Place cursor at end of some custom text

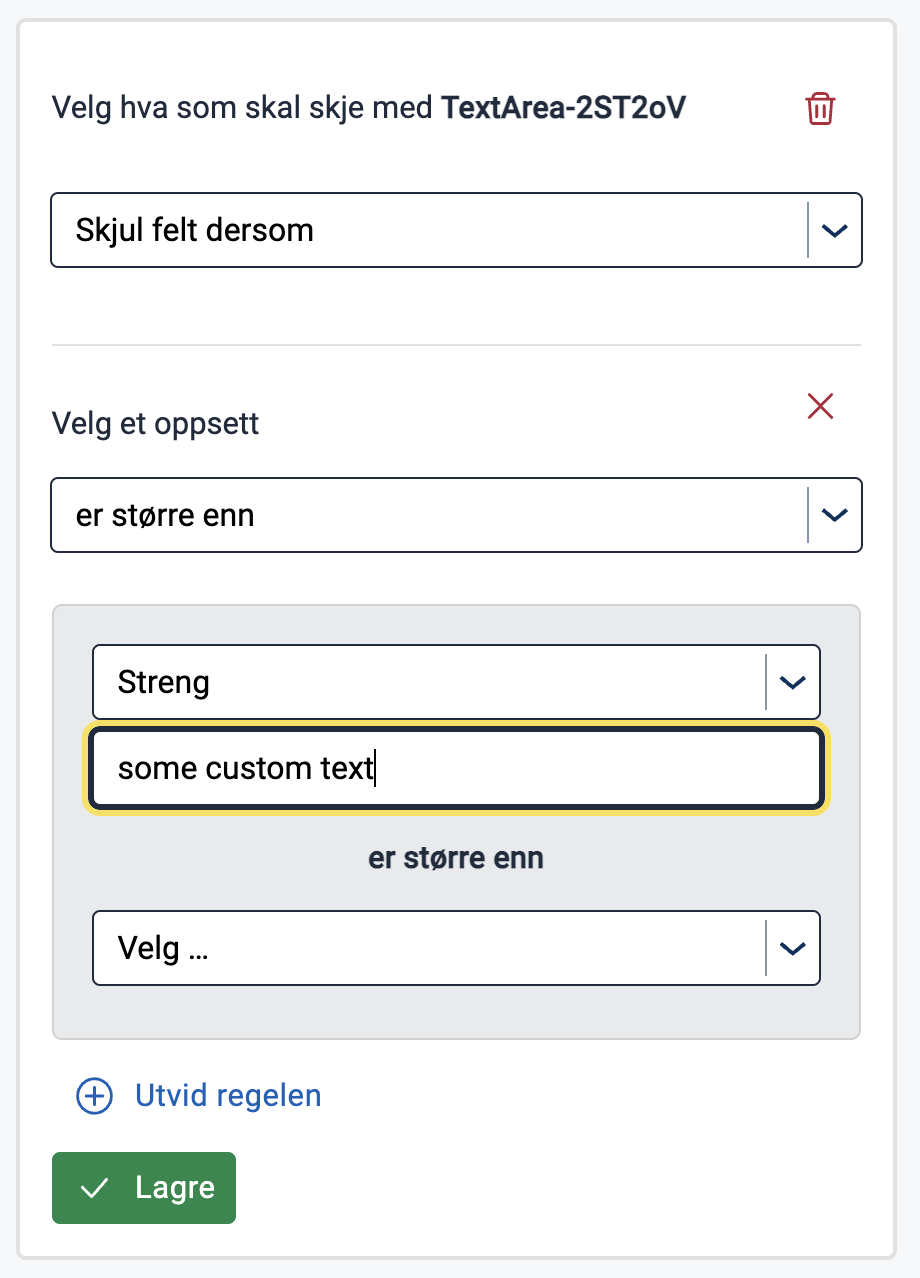pyautogui.click(x=378, y=768)
